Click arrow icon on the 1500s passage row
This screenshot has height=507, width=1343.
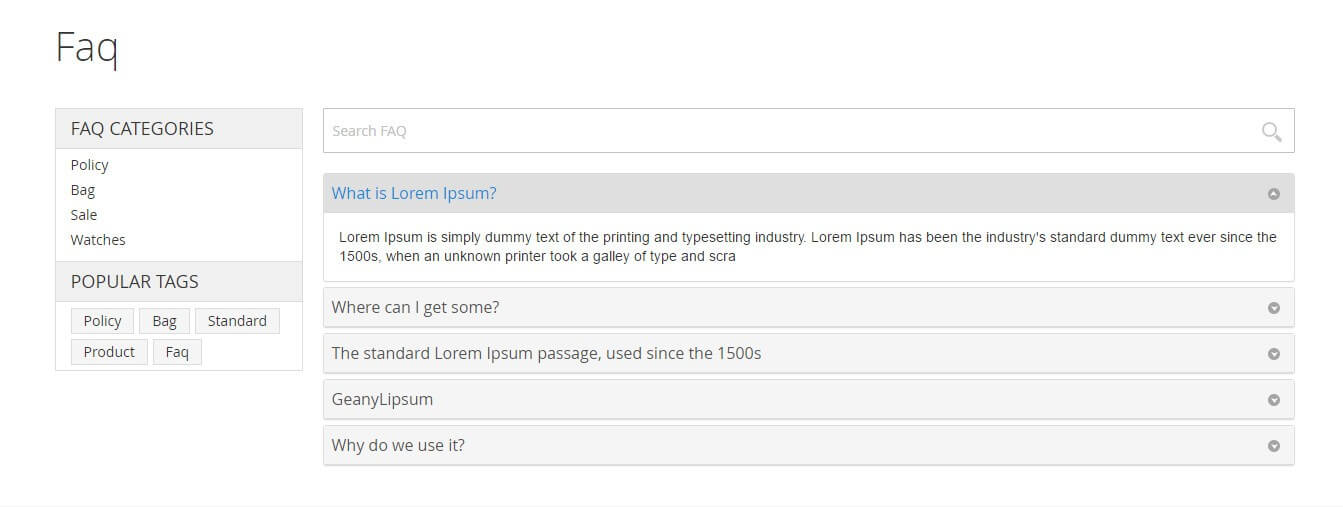1273,354
